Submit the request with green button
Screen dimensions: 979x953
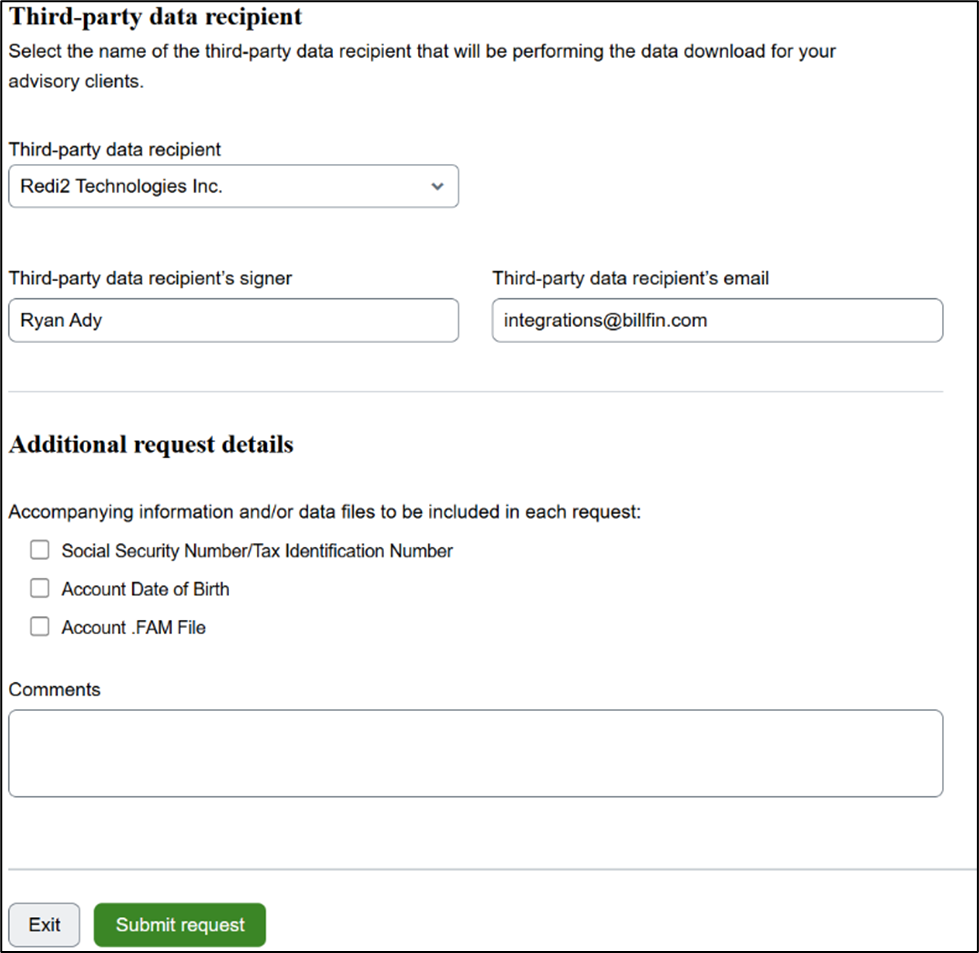[x=180, y=925]
